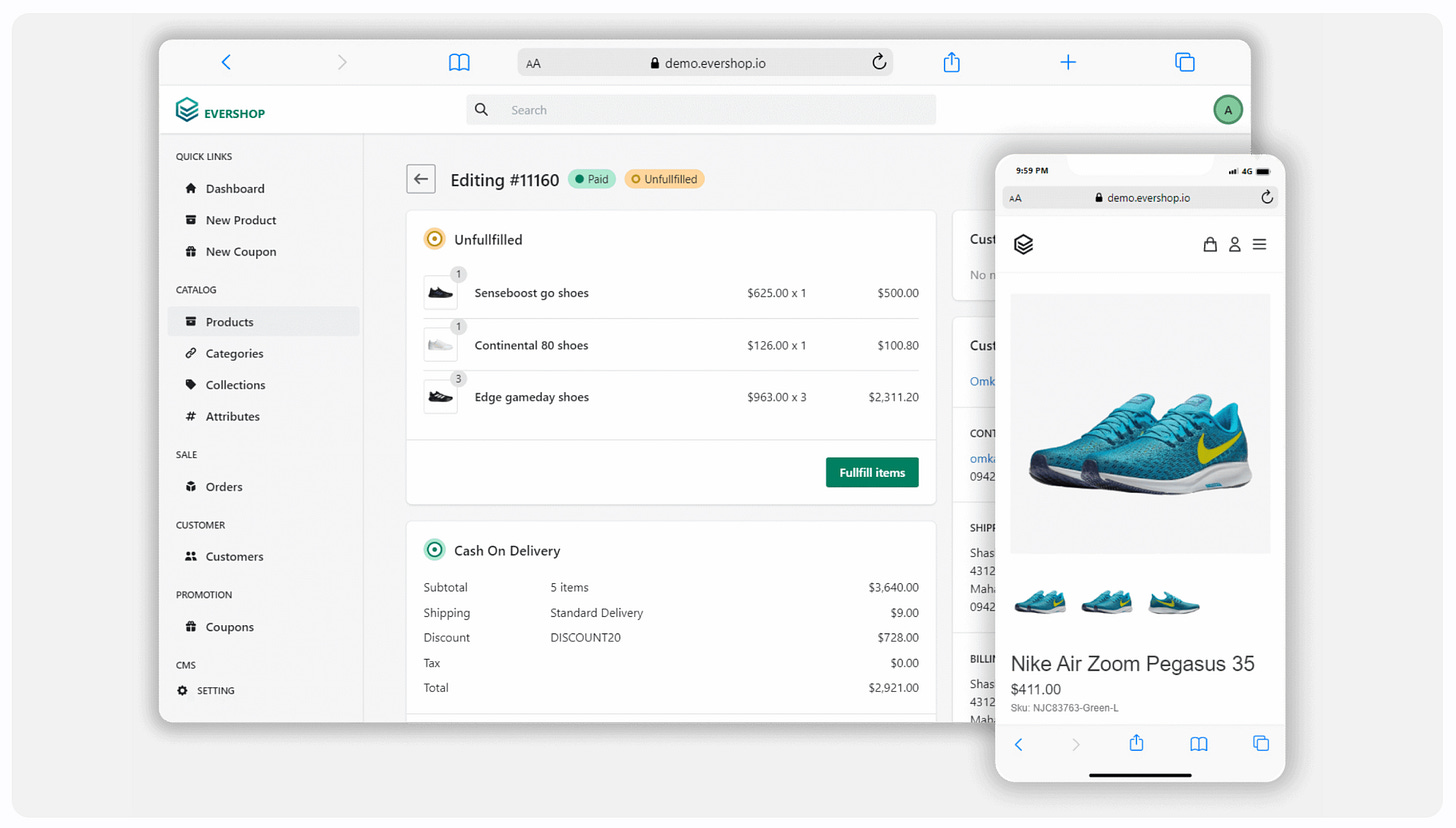Click the Continental 80 shoes thumbnail
The height and width of the screenshot is (828, 1456).
(440, 345)
